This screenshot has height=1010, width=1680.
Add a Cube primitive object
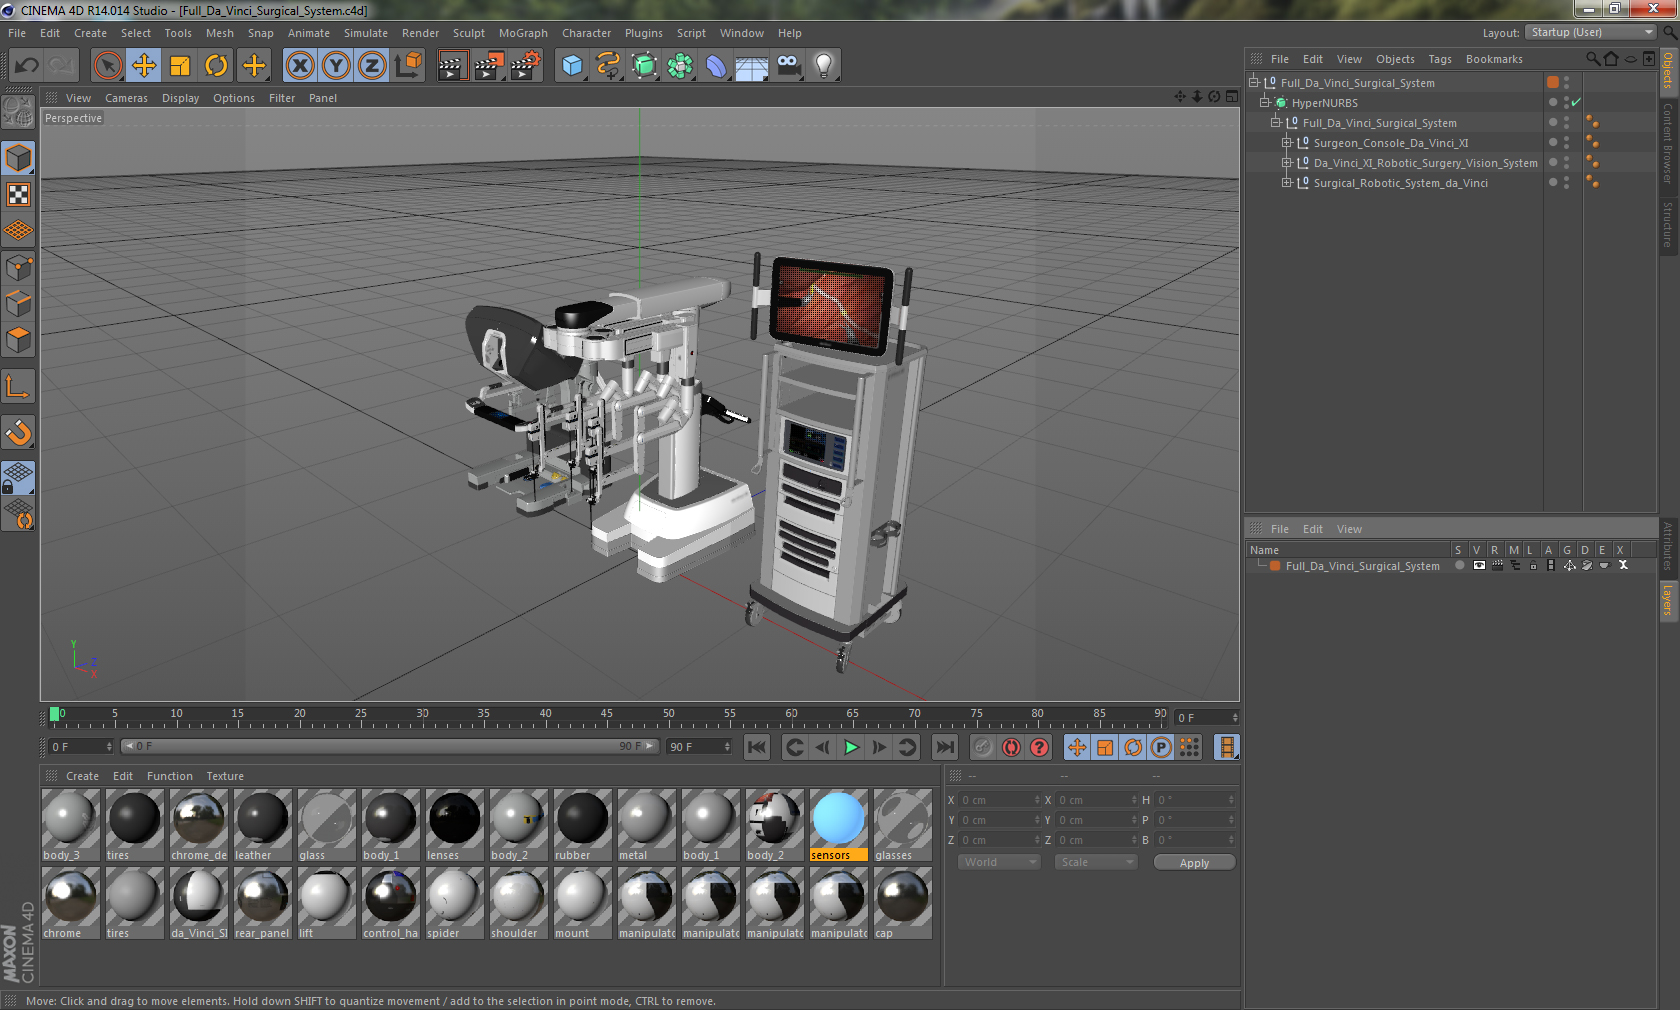pyautogui.click(x=572, y=66)
